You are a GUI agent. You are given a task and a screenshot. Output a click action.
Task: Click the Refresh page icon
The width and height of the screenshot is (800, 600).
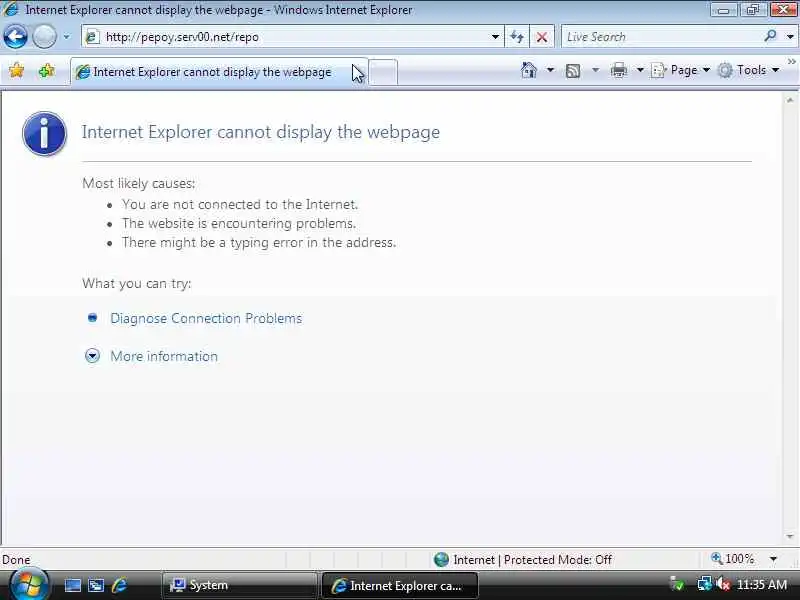(x=517, y=37)
